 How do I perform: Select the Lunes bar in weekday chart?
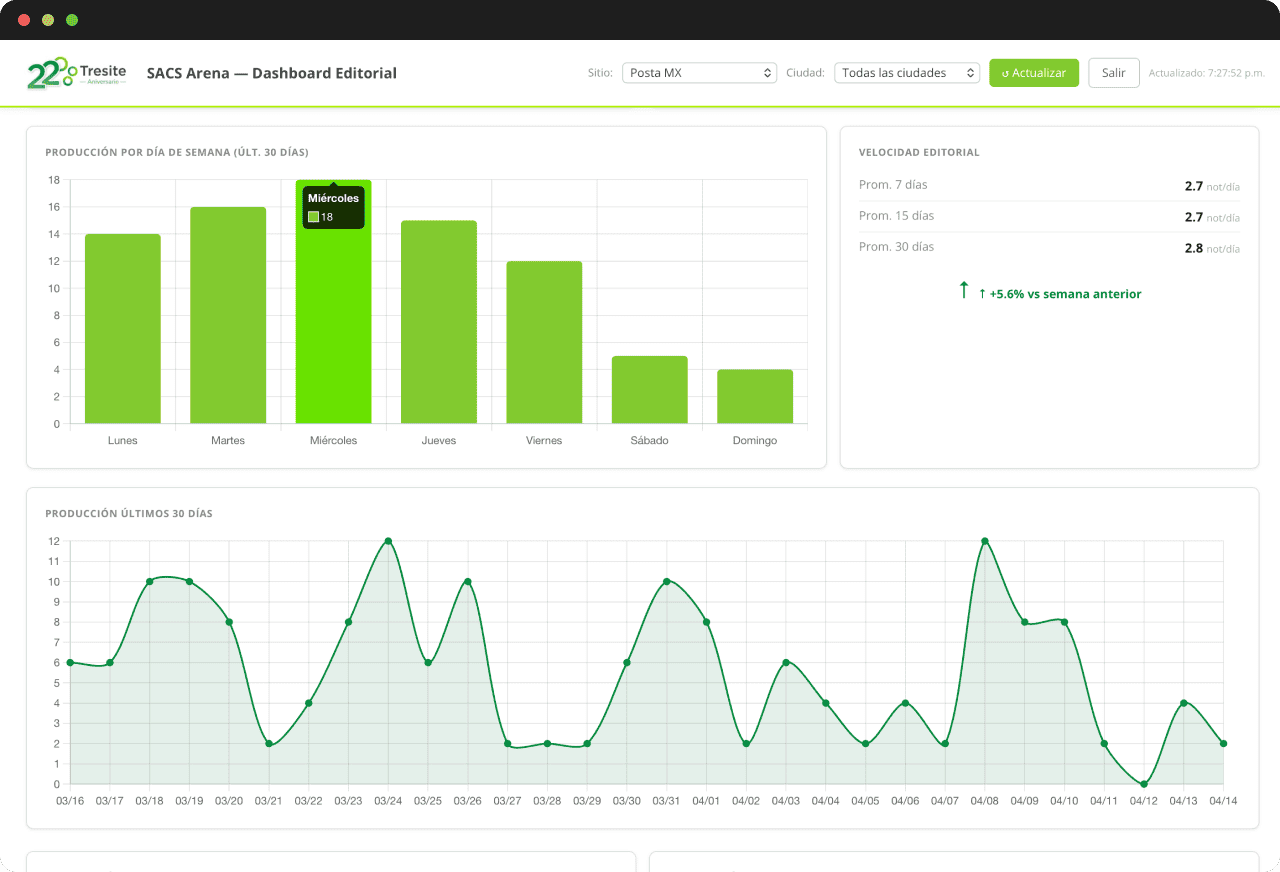[x=123, y=328]
